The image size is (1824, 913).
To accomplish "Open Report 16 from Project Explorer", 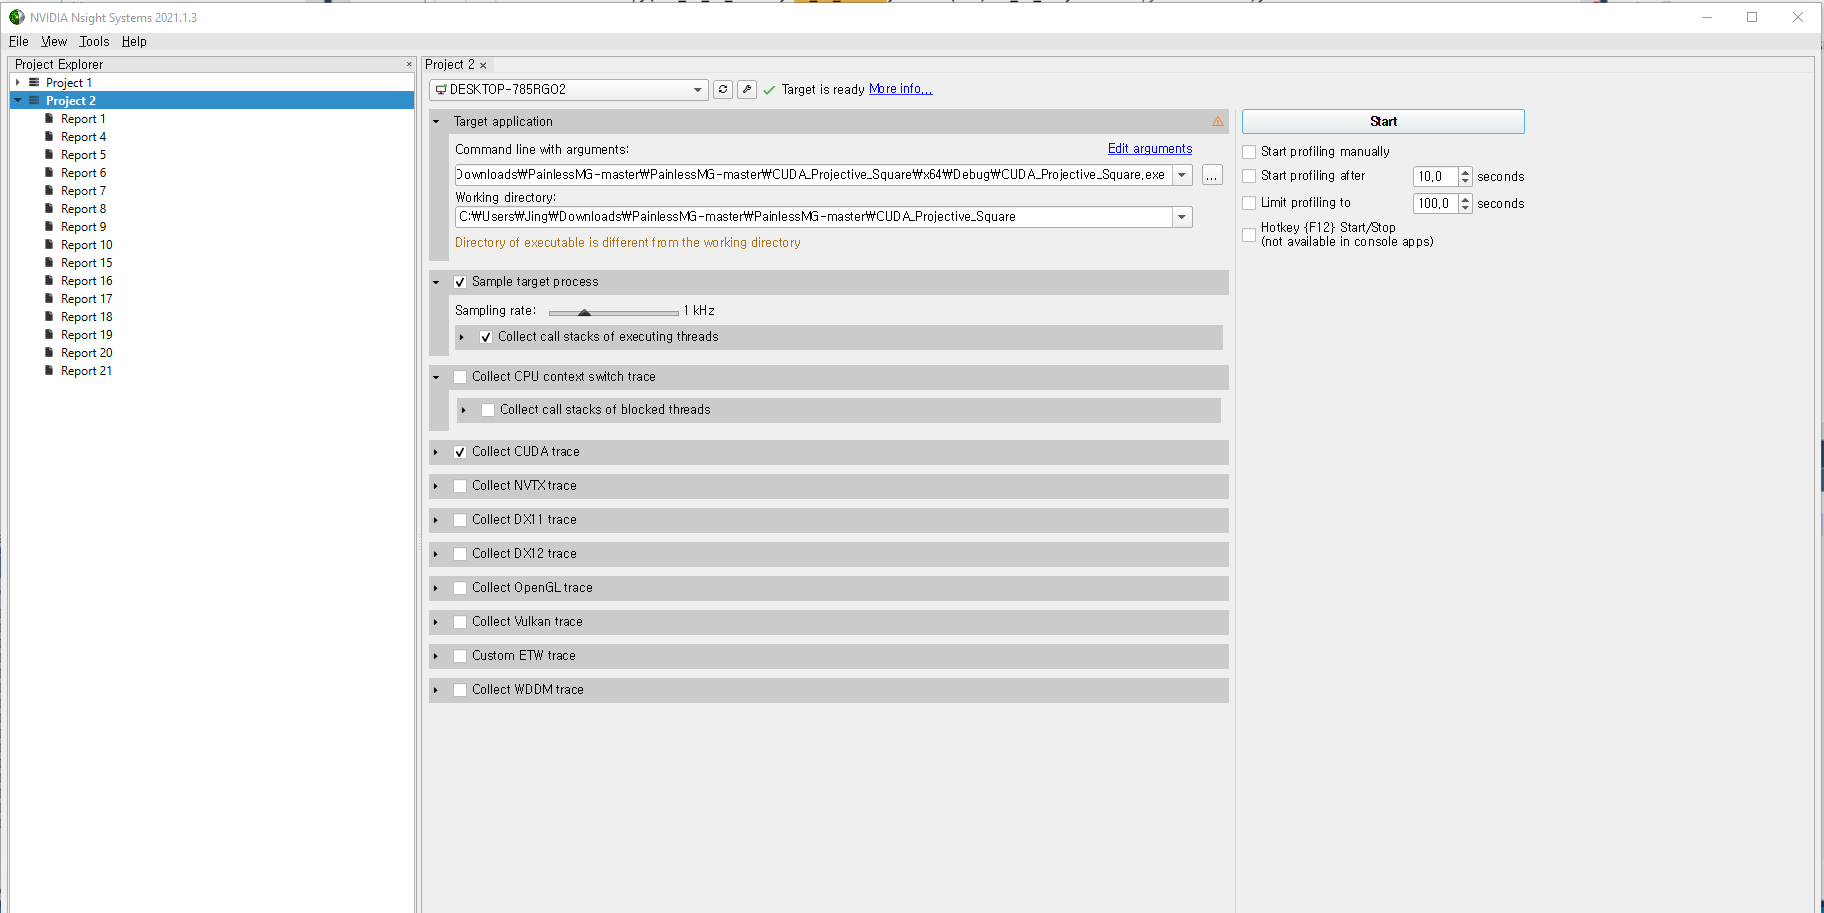I will tap(86, 281).
